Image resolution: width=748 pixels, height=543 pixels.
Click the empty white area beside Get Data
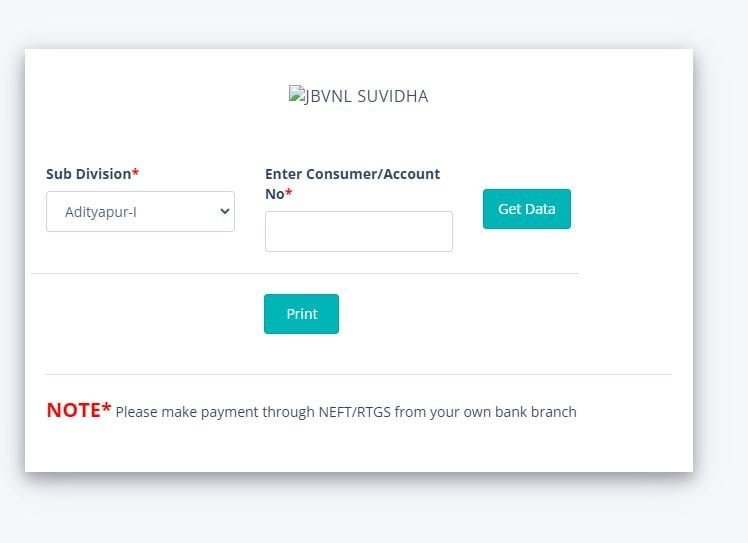[x=630, y=210]
